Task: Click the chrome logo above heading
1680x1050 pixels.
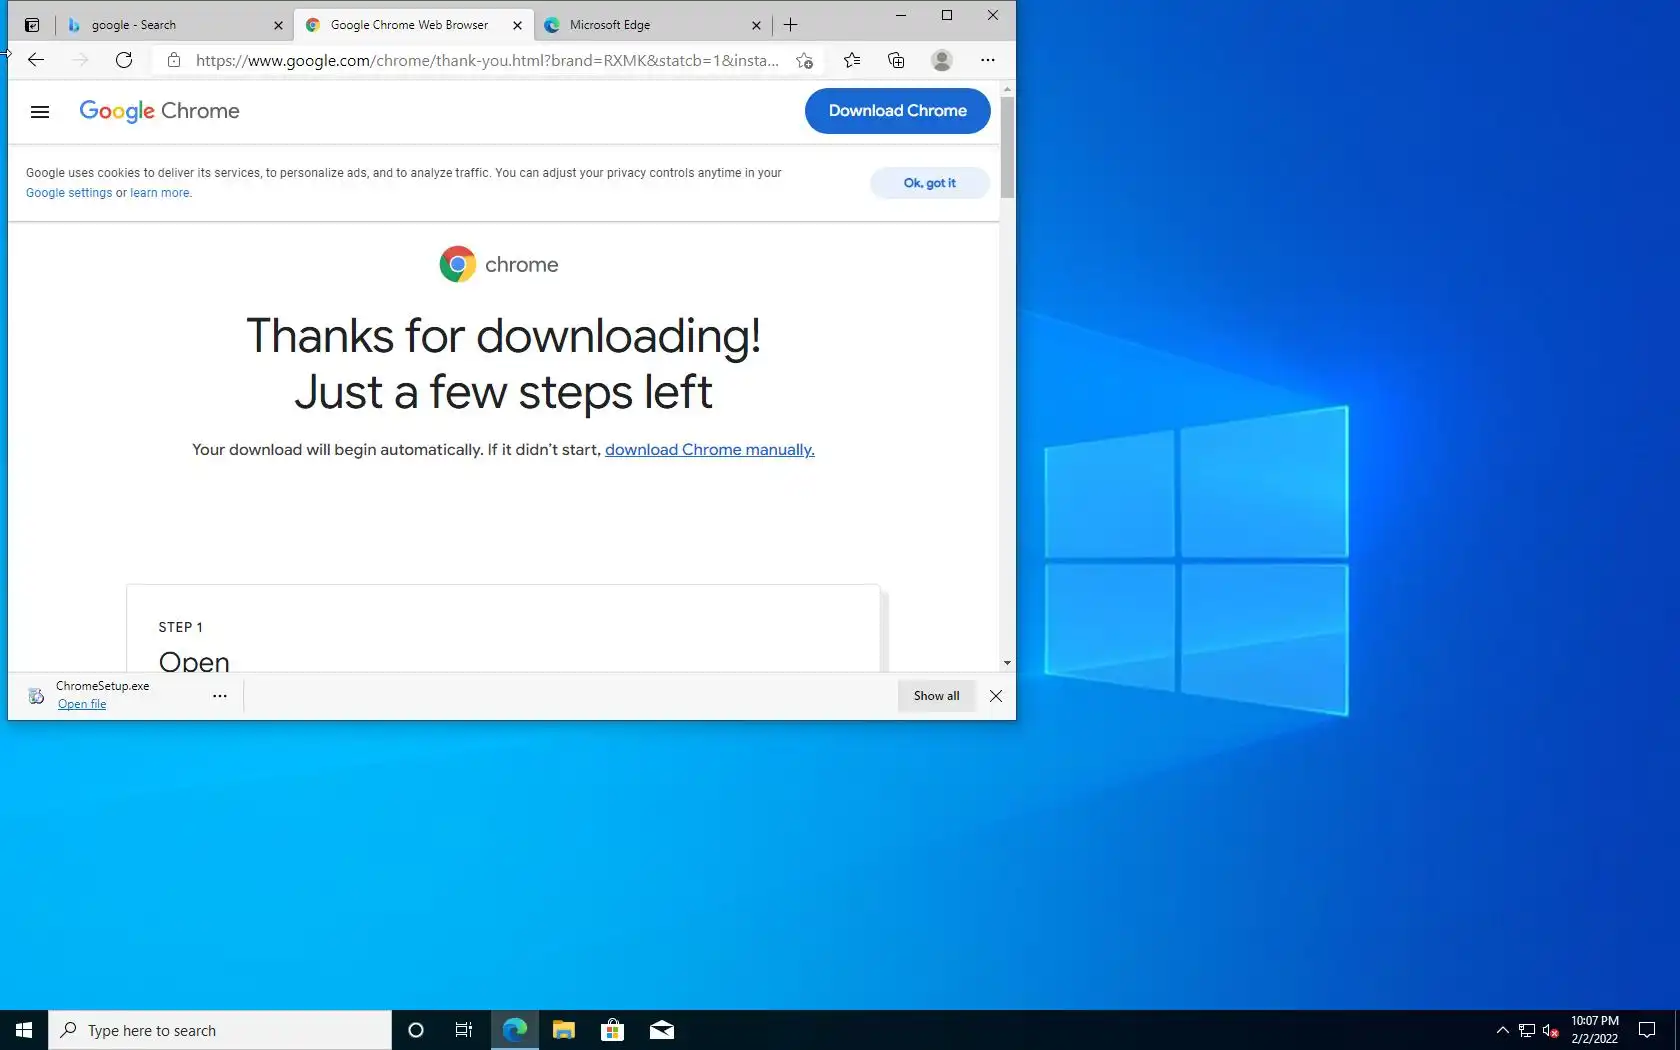Action: pos(499,264)
